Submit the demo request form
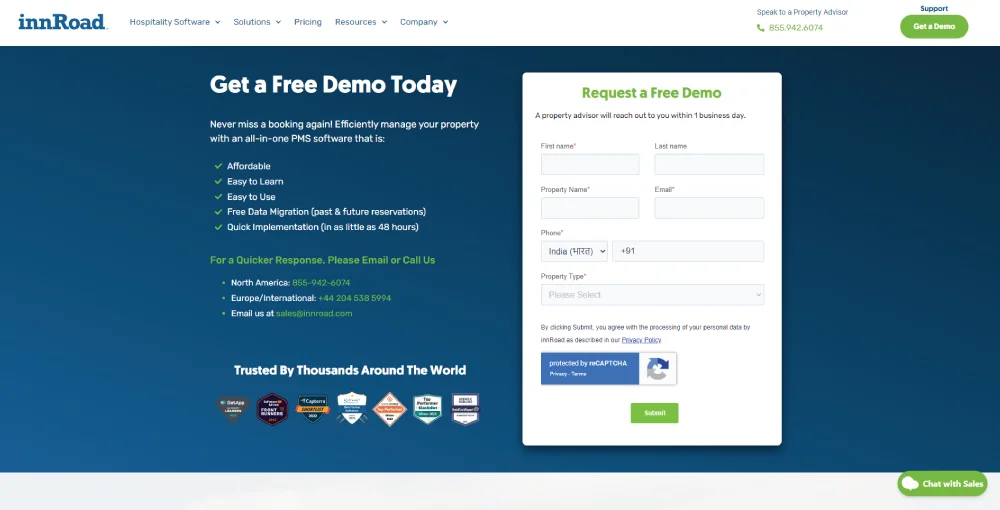The image size is (1000, 510). (x=654, y=413)
